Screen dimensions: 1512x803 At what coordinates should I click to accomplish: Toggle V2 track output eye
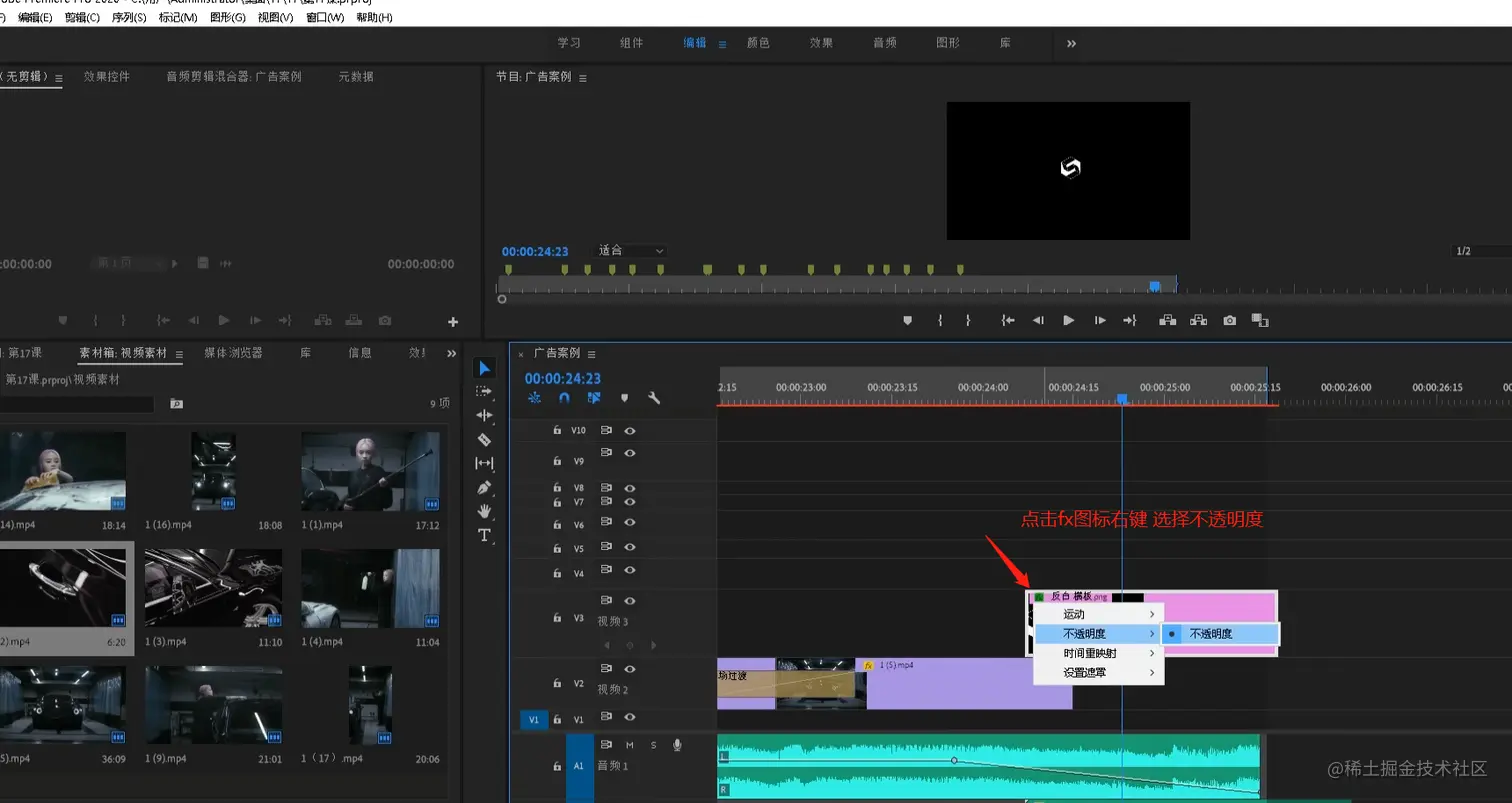(x=630, y=669)
